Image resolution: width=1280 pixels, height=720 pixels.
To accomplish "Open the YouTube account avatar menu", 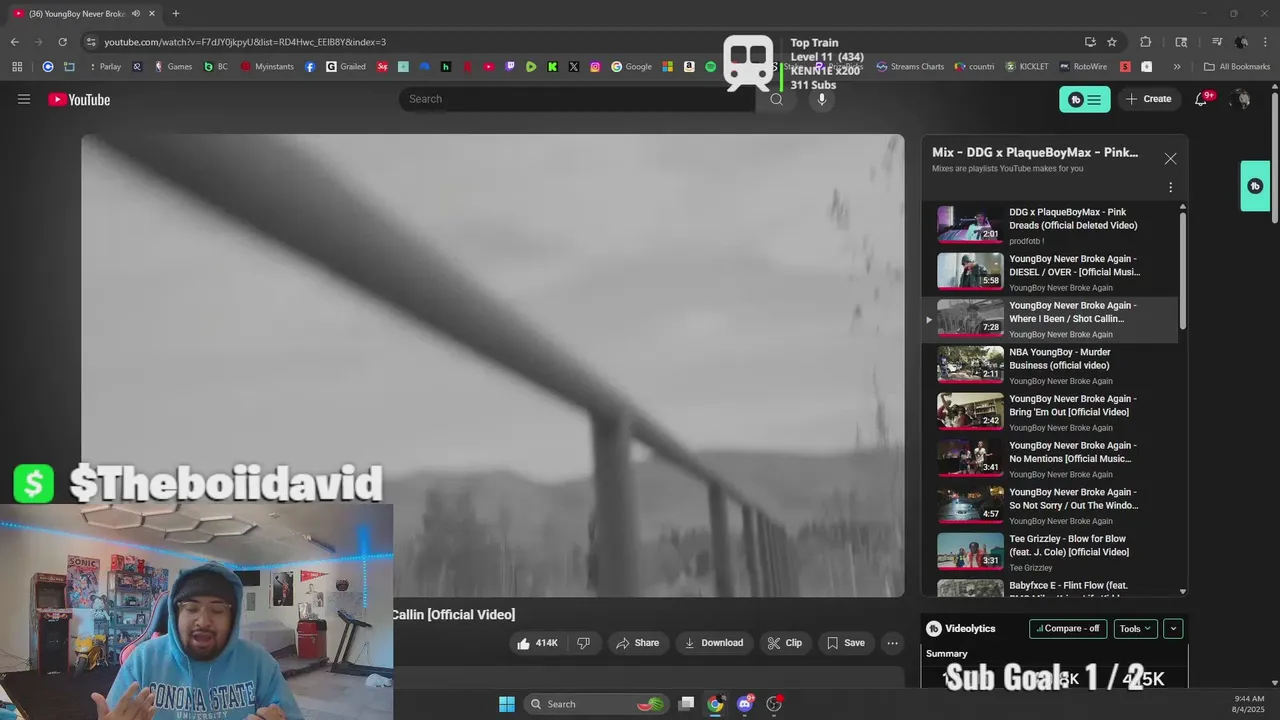I will click(x=1241, y=99).
